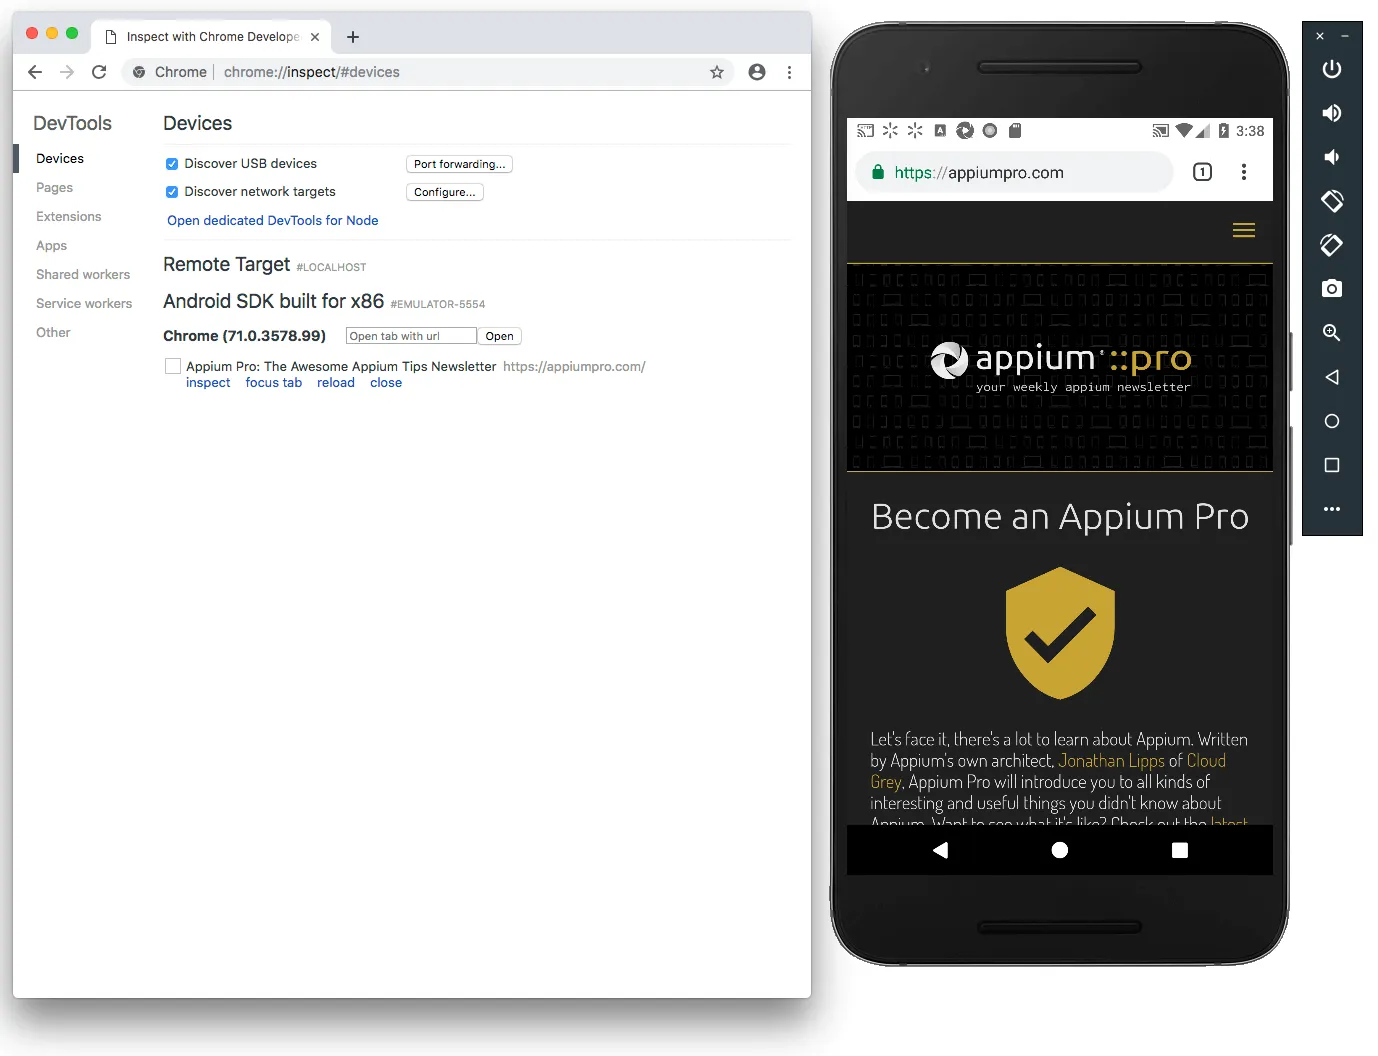Open Appium Pro hamburger menu
This screenshot has height=1056, width=1378.
1244,230
